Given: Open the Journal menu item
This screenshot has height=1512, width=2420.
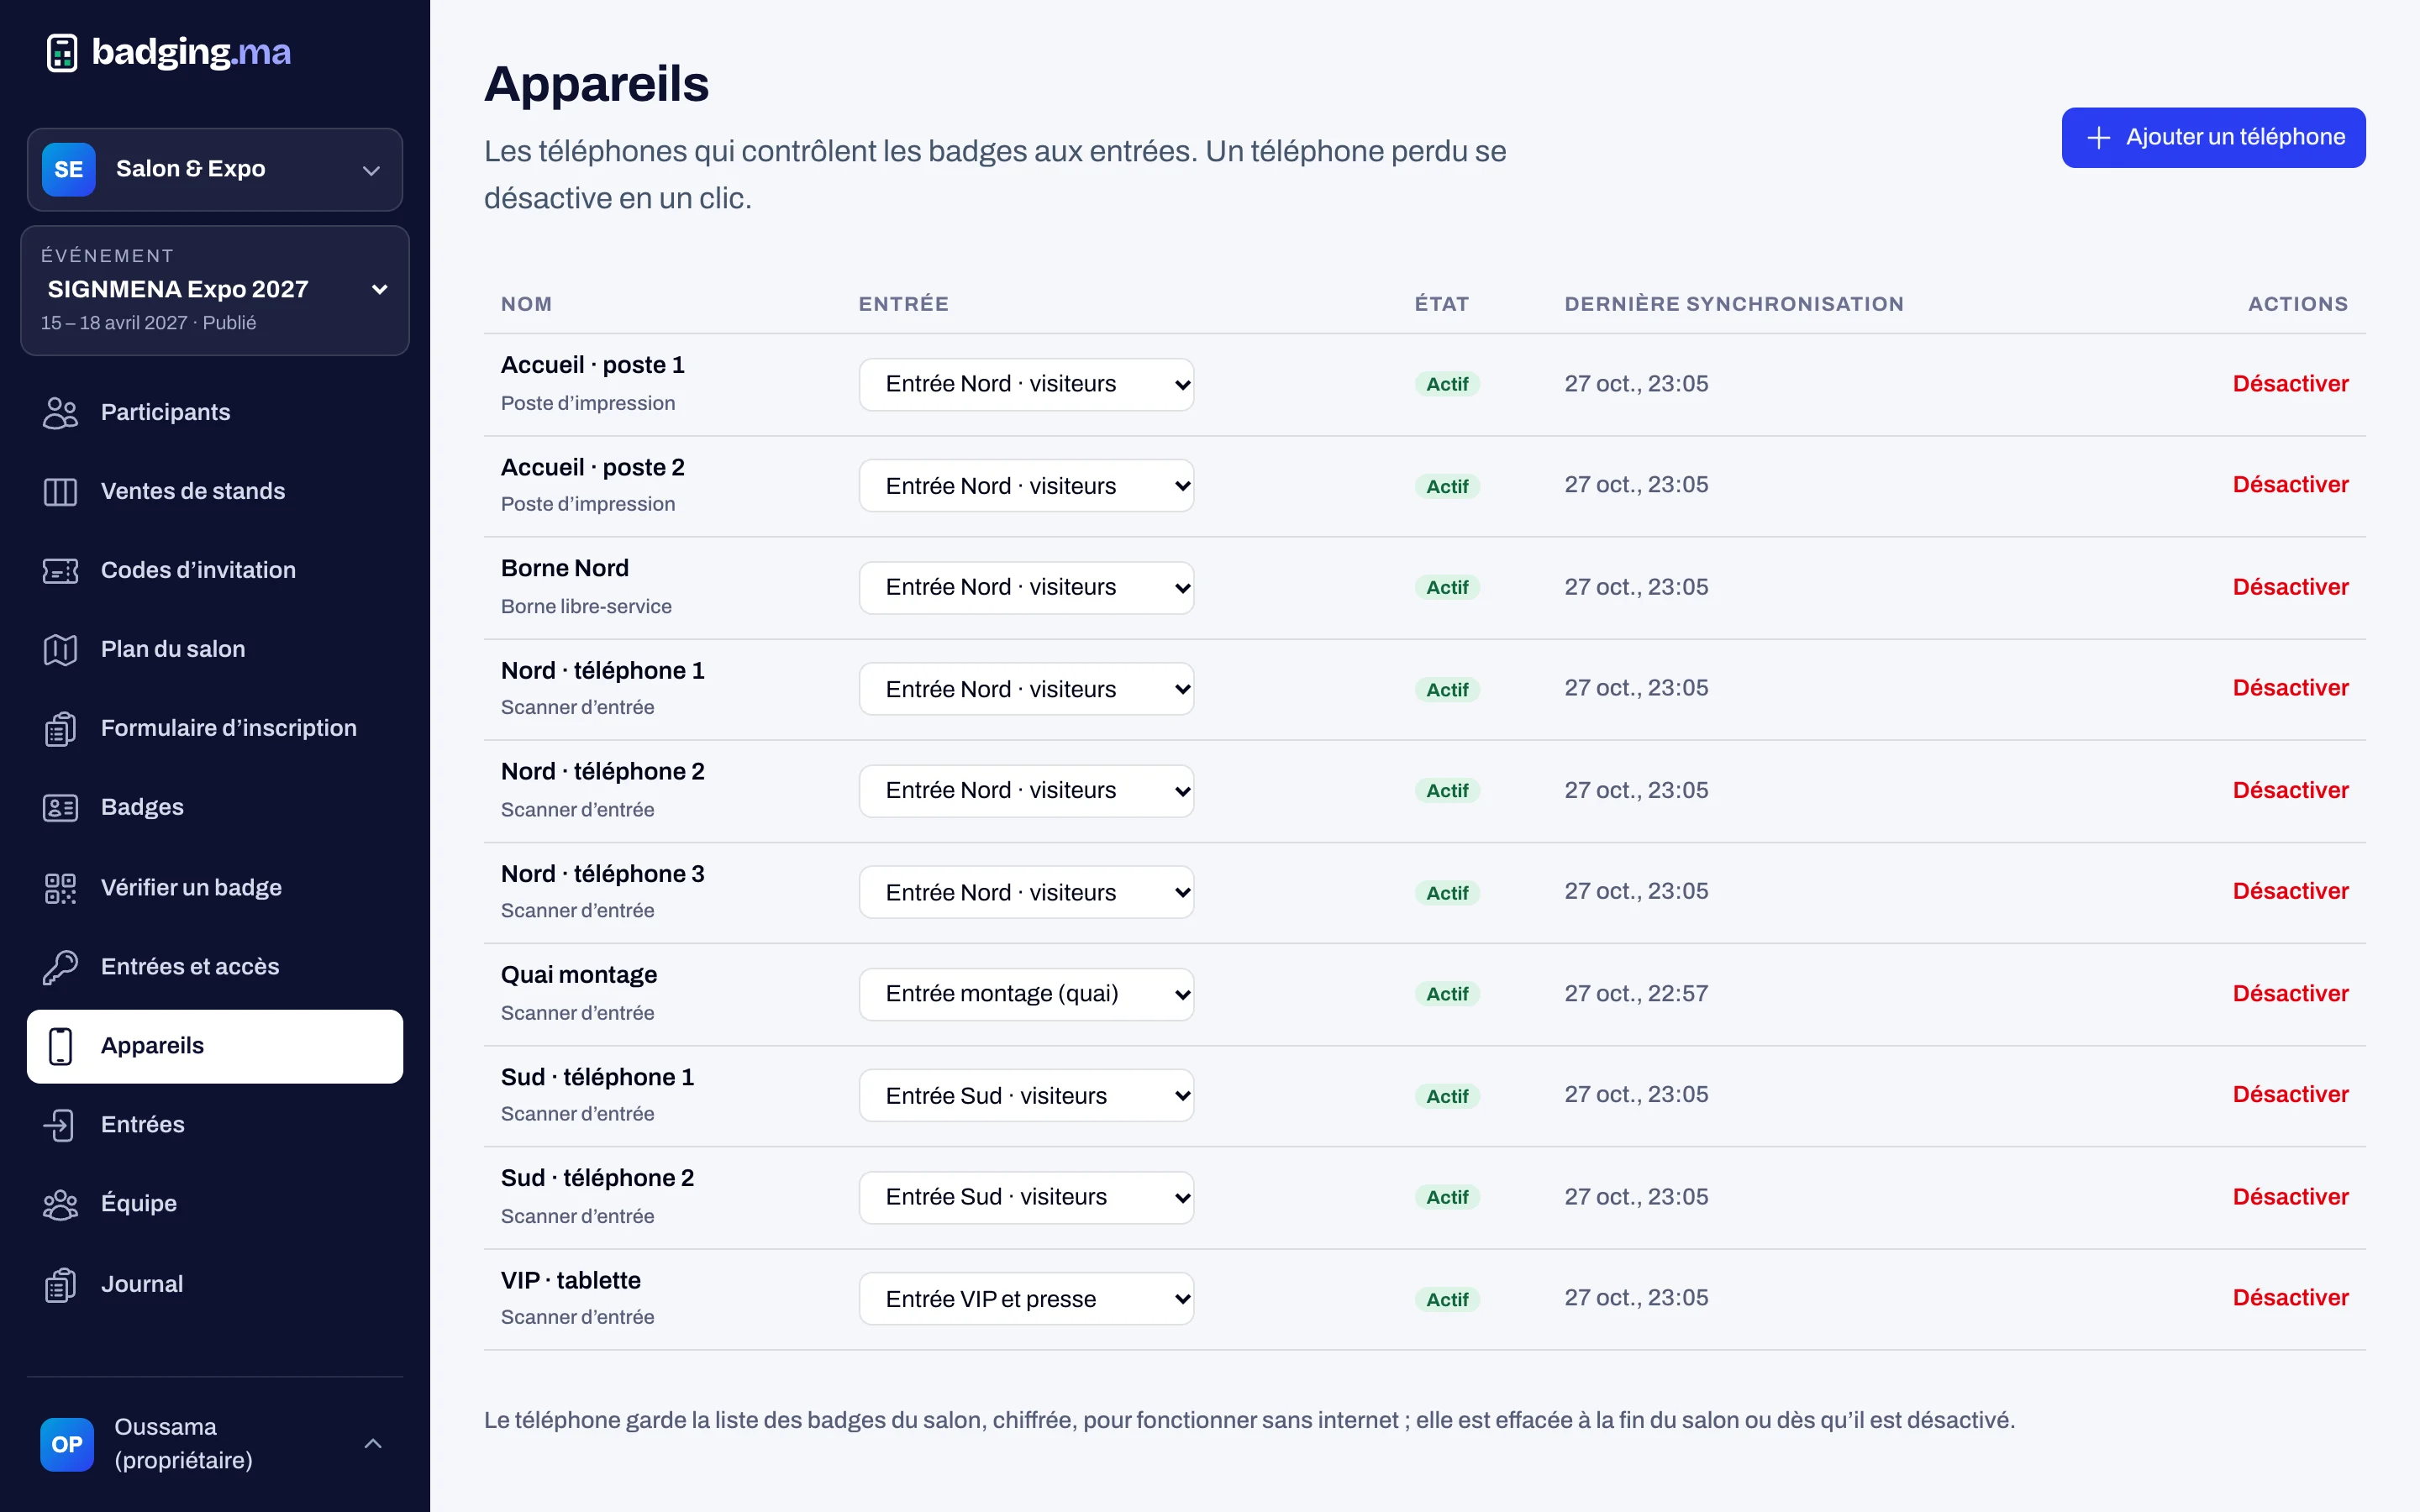Looking at the screenshot, I should click(x=215, y=1284).
